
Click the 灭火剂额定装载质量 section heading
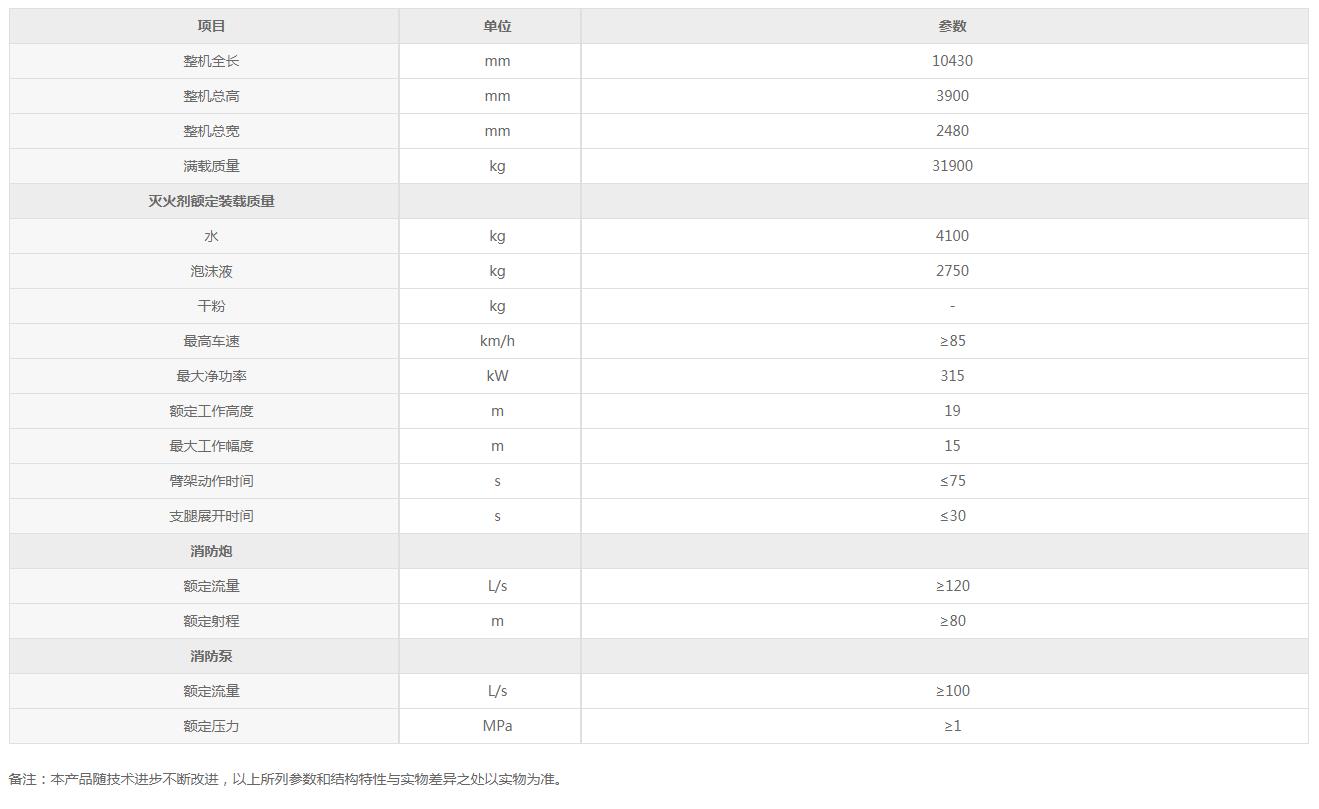(211, 201)
